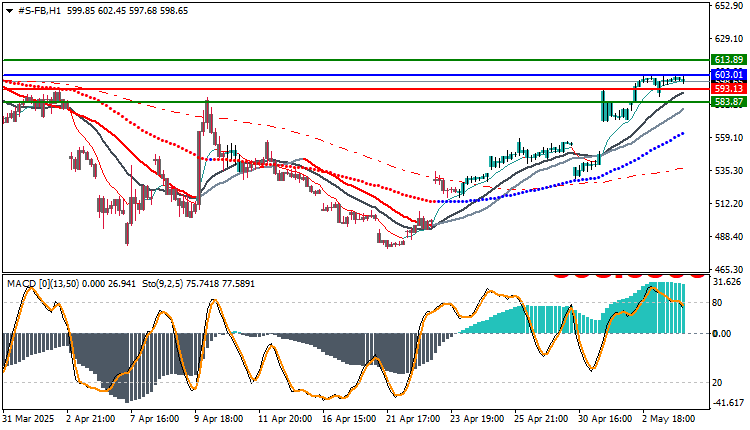
Task: Select the green 613.89 price label
Action: coord(728,60)
